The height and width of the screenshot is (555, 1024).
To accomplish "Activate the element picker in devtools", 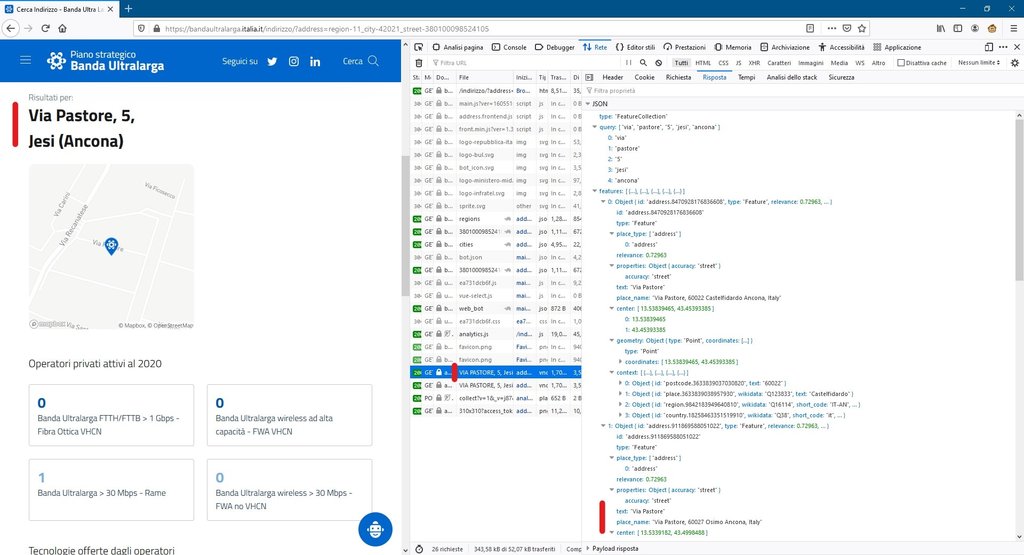I will click(420, 47).
